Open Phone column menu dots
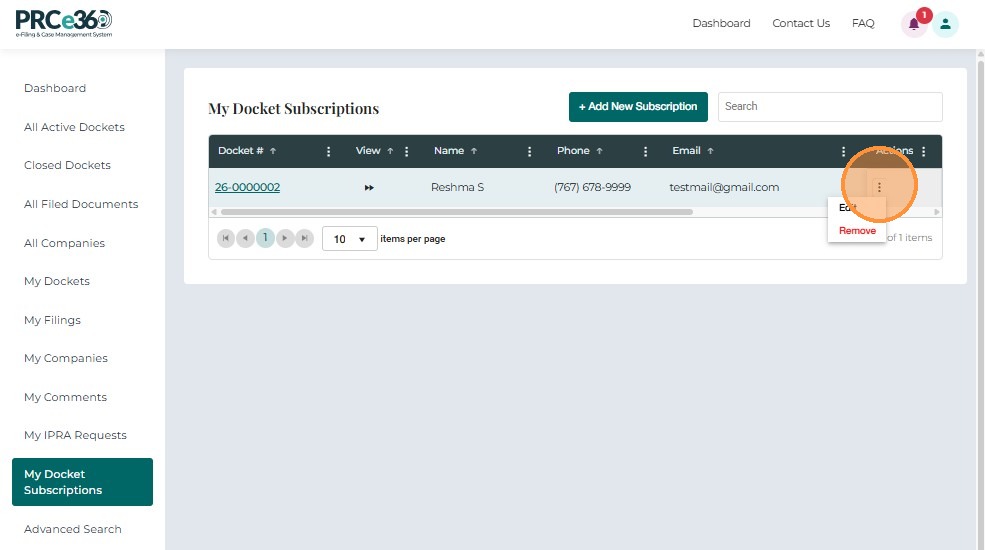Image resolution: width=985 pixels, height=550 pixels. point(645,151)
